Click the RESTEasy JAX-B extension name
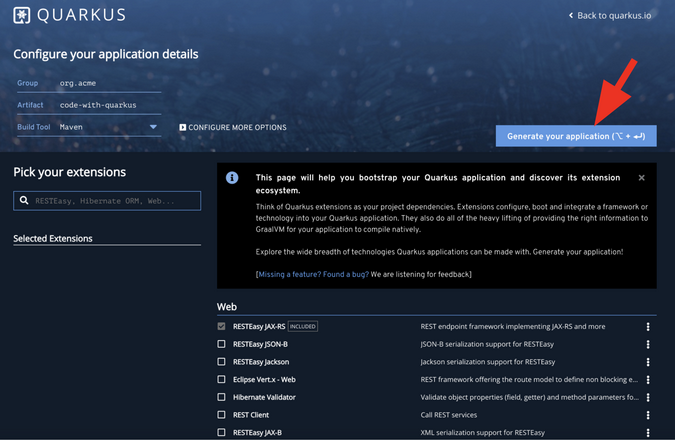This screenshot has width=675, height=440. (257, 433)
